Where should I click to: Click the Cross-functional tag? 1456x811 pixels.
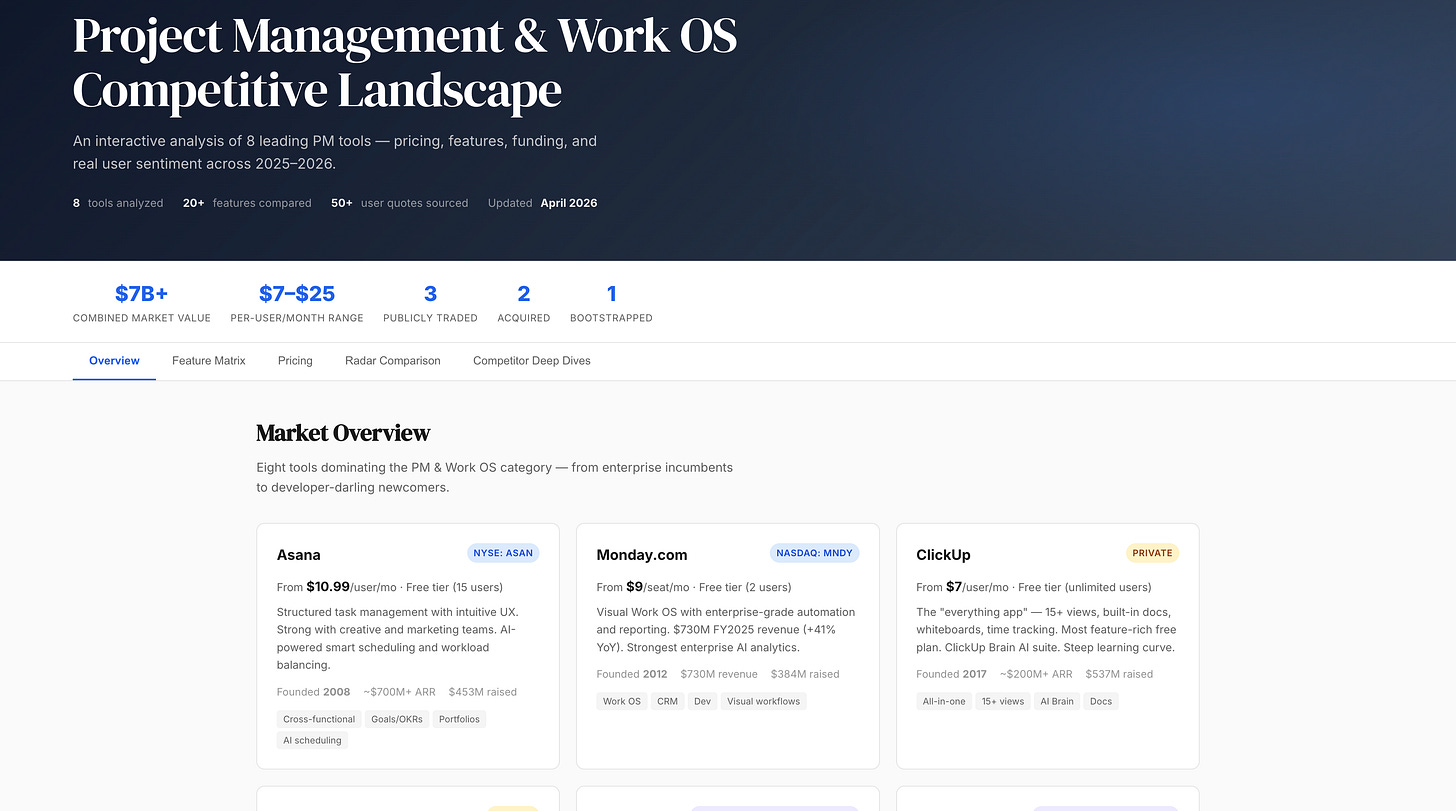[x=319, y=719]
